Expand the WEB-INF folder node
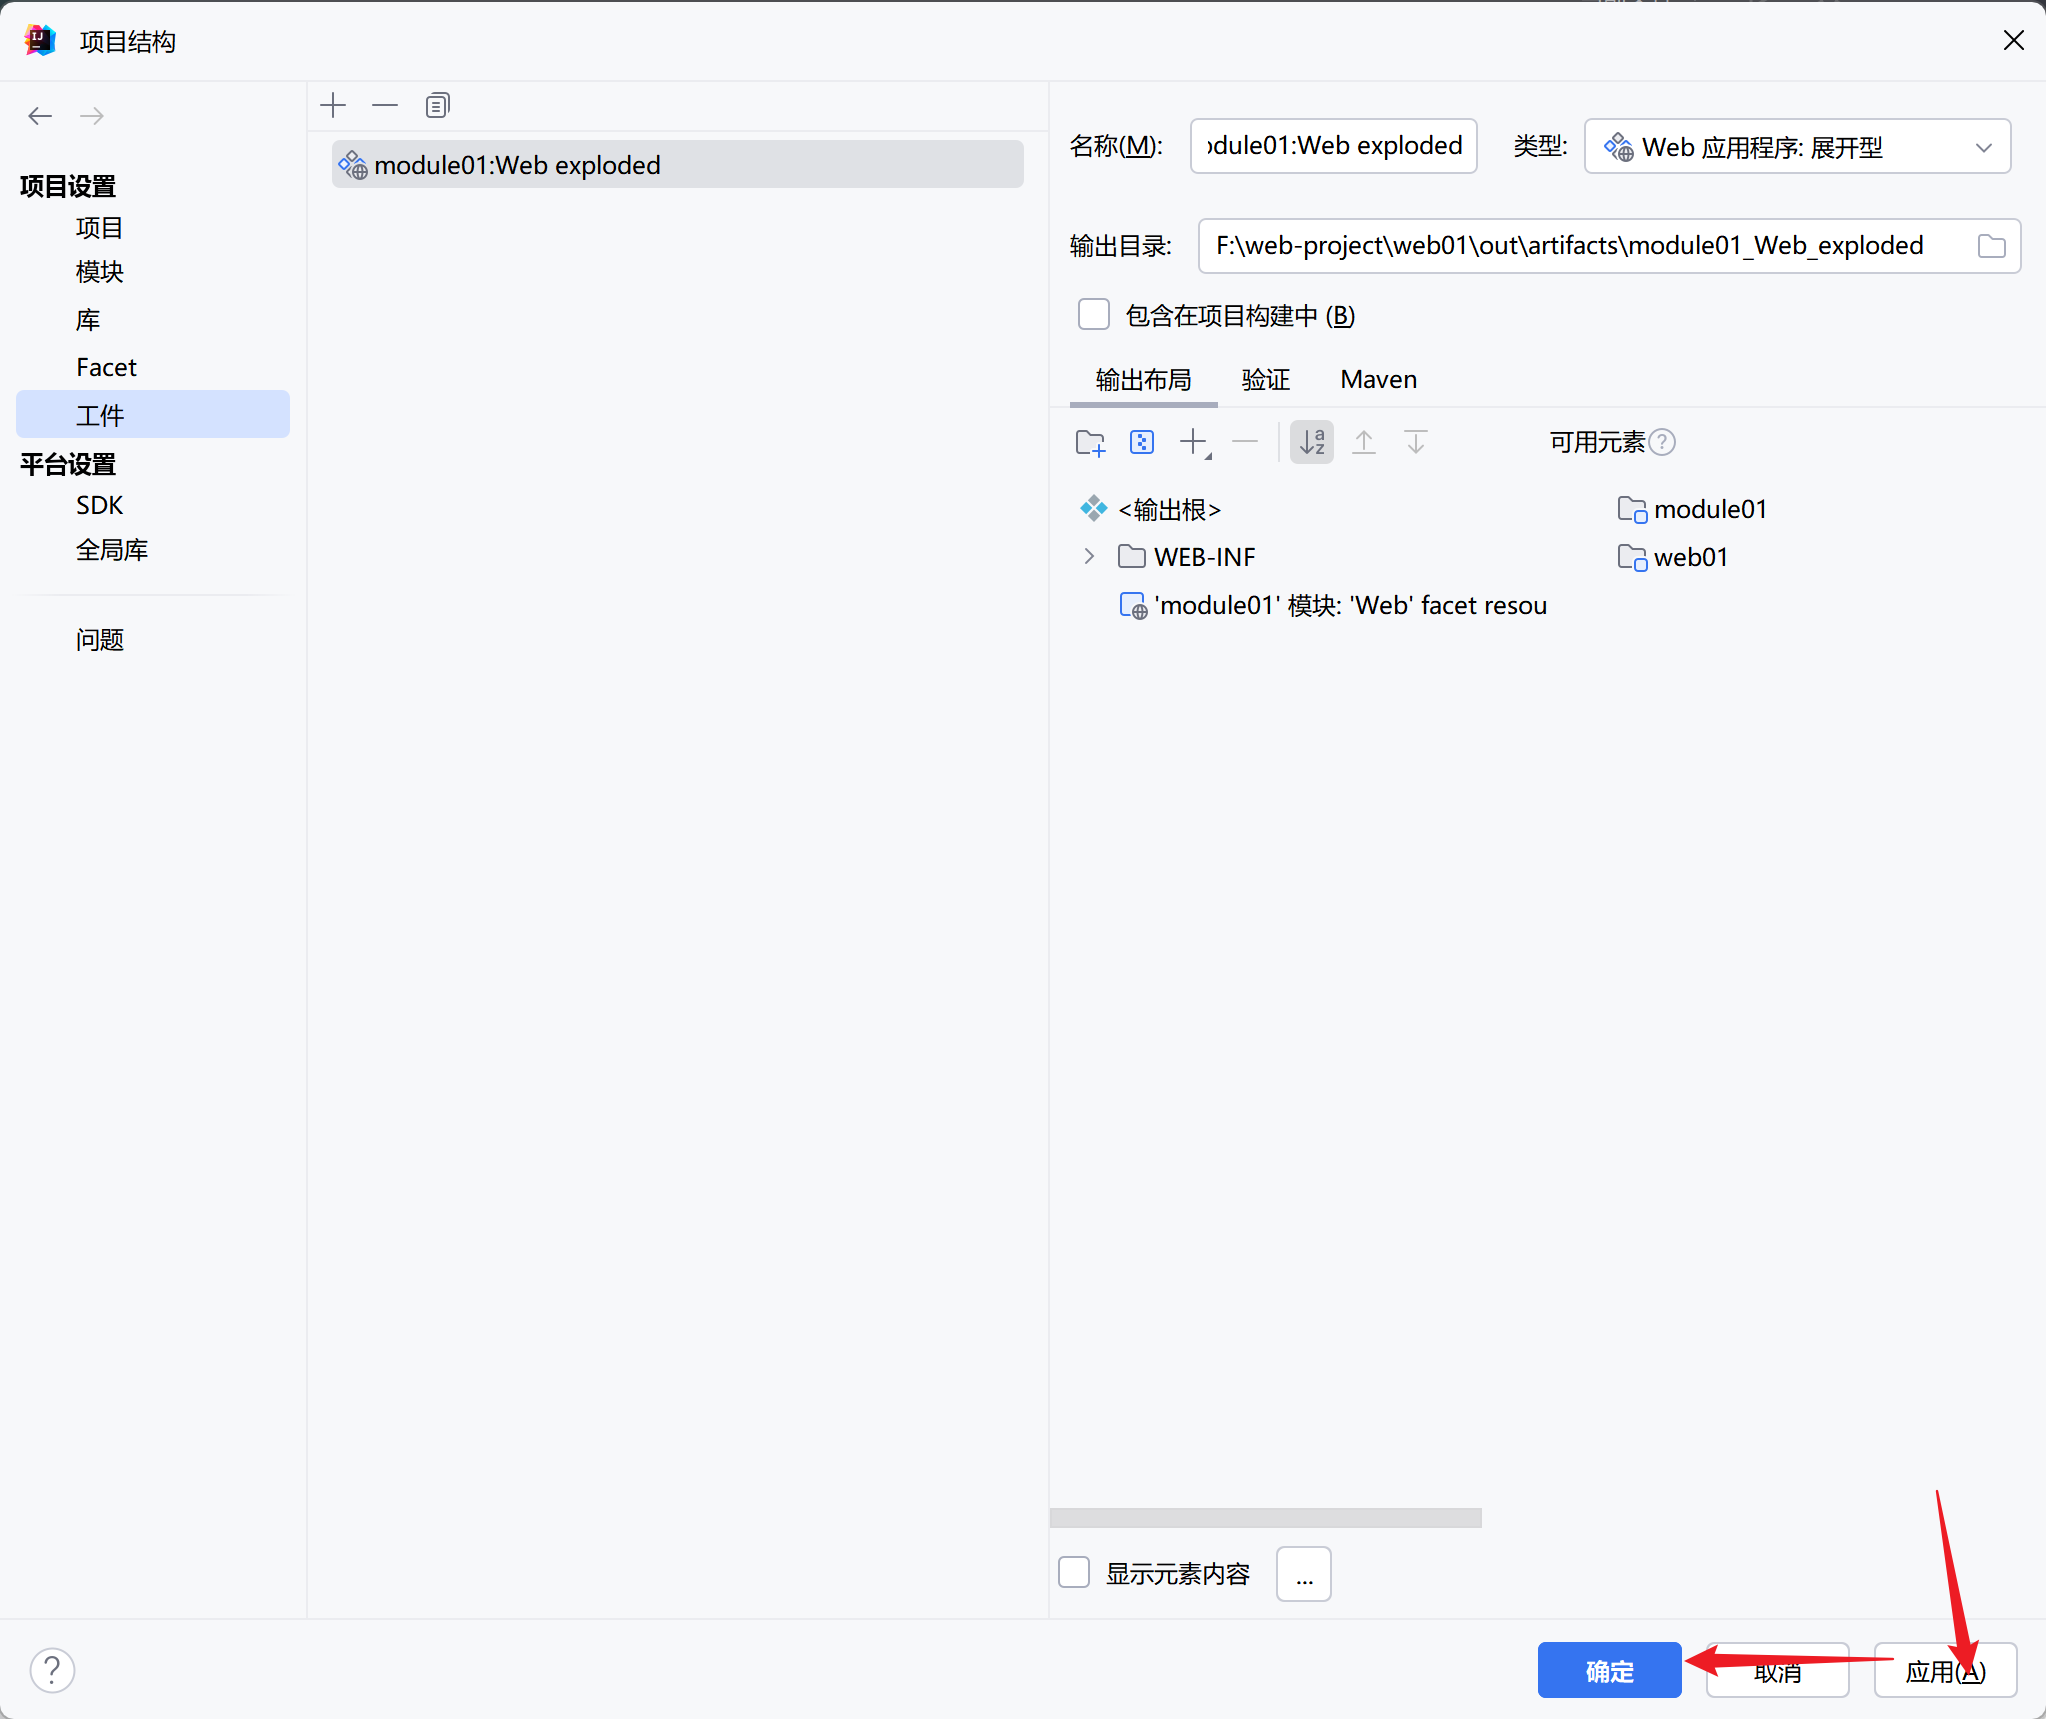The image size is (2046, 1719). (1089, 556)
